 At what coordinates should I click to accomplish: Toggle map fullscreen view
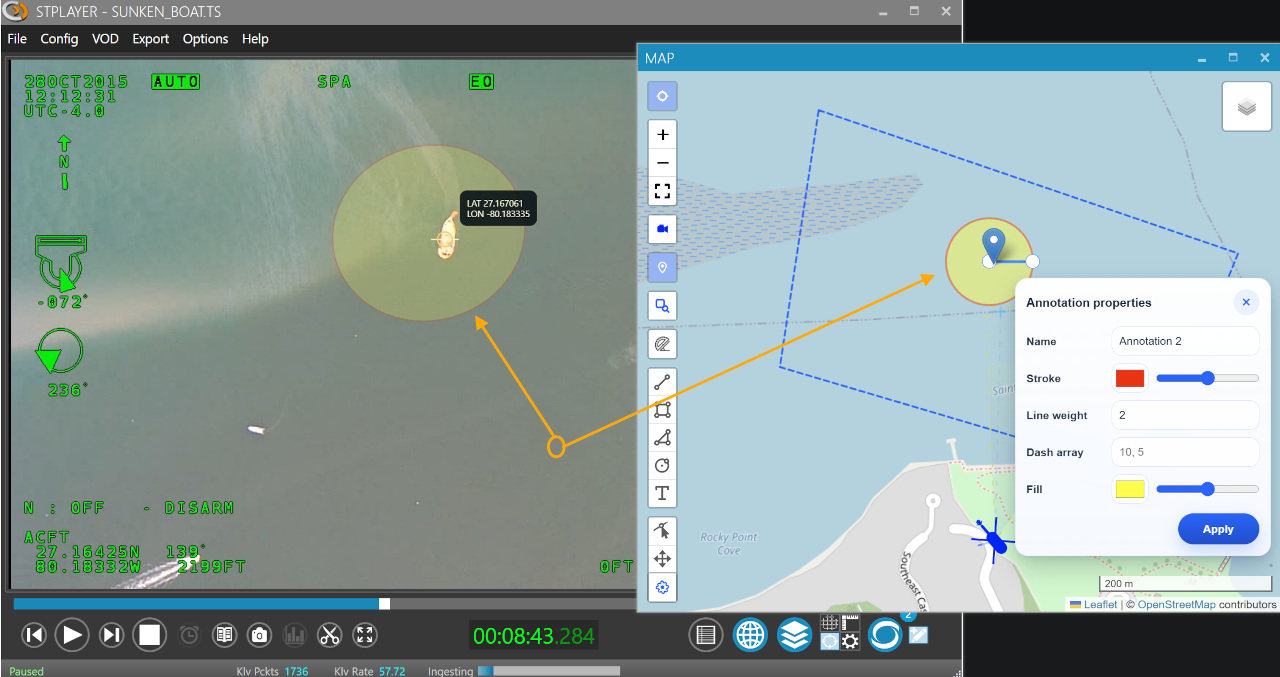(662, 191)
